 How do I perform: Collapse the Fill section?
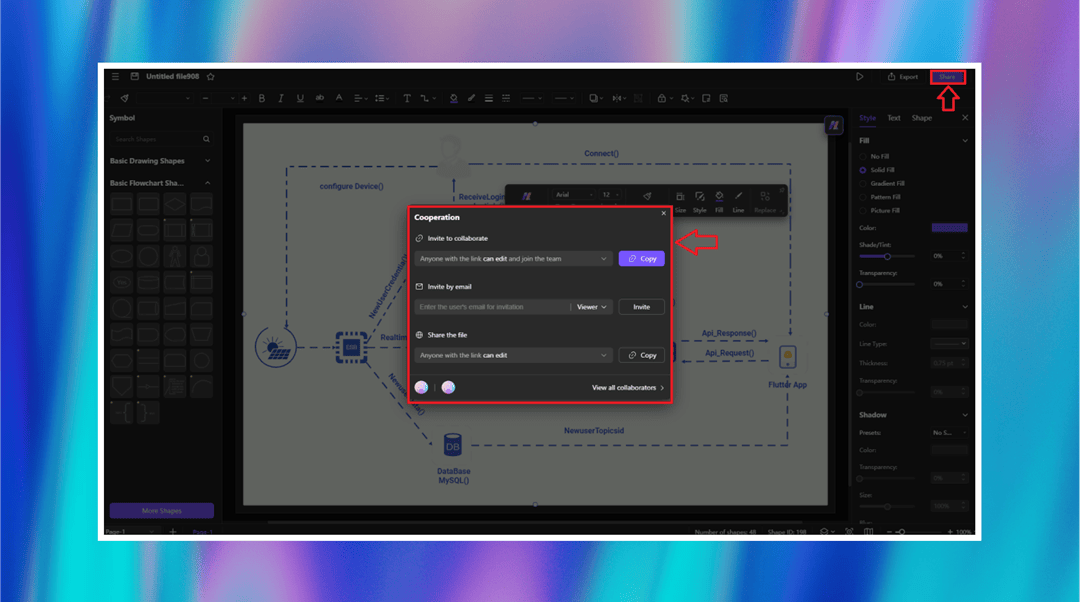[x=965, y=141]
